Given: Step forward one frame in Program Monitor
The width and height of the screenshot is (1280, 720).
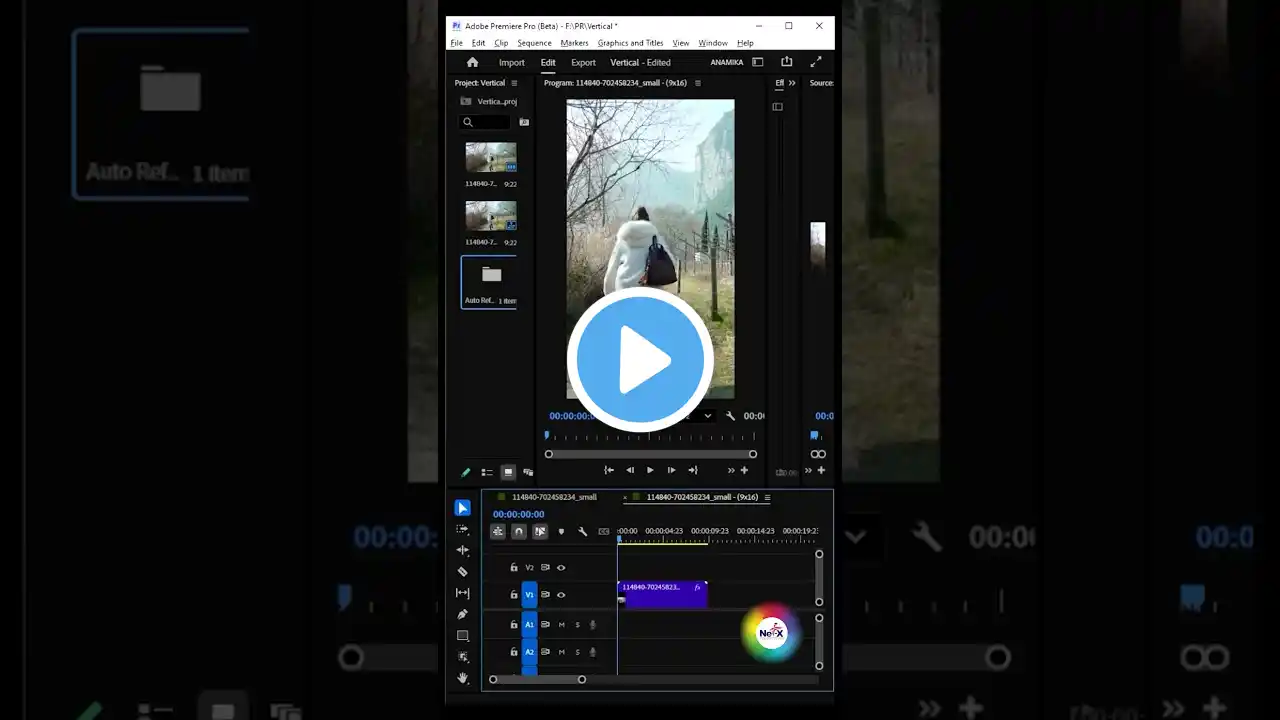Looking at the screenshot, I should [671, 470].
